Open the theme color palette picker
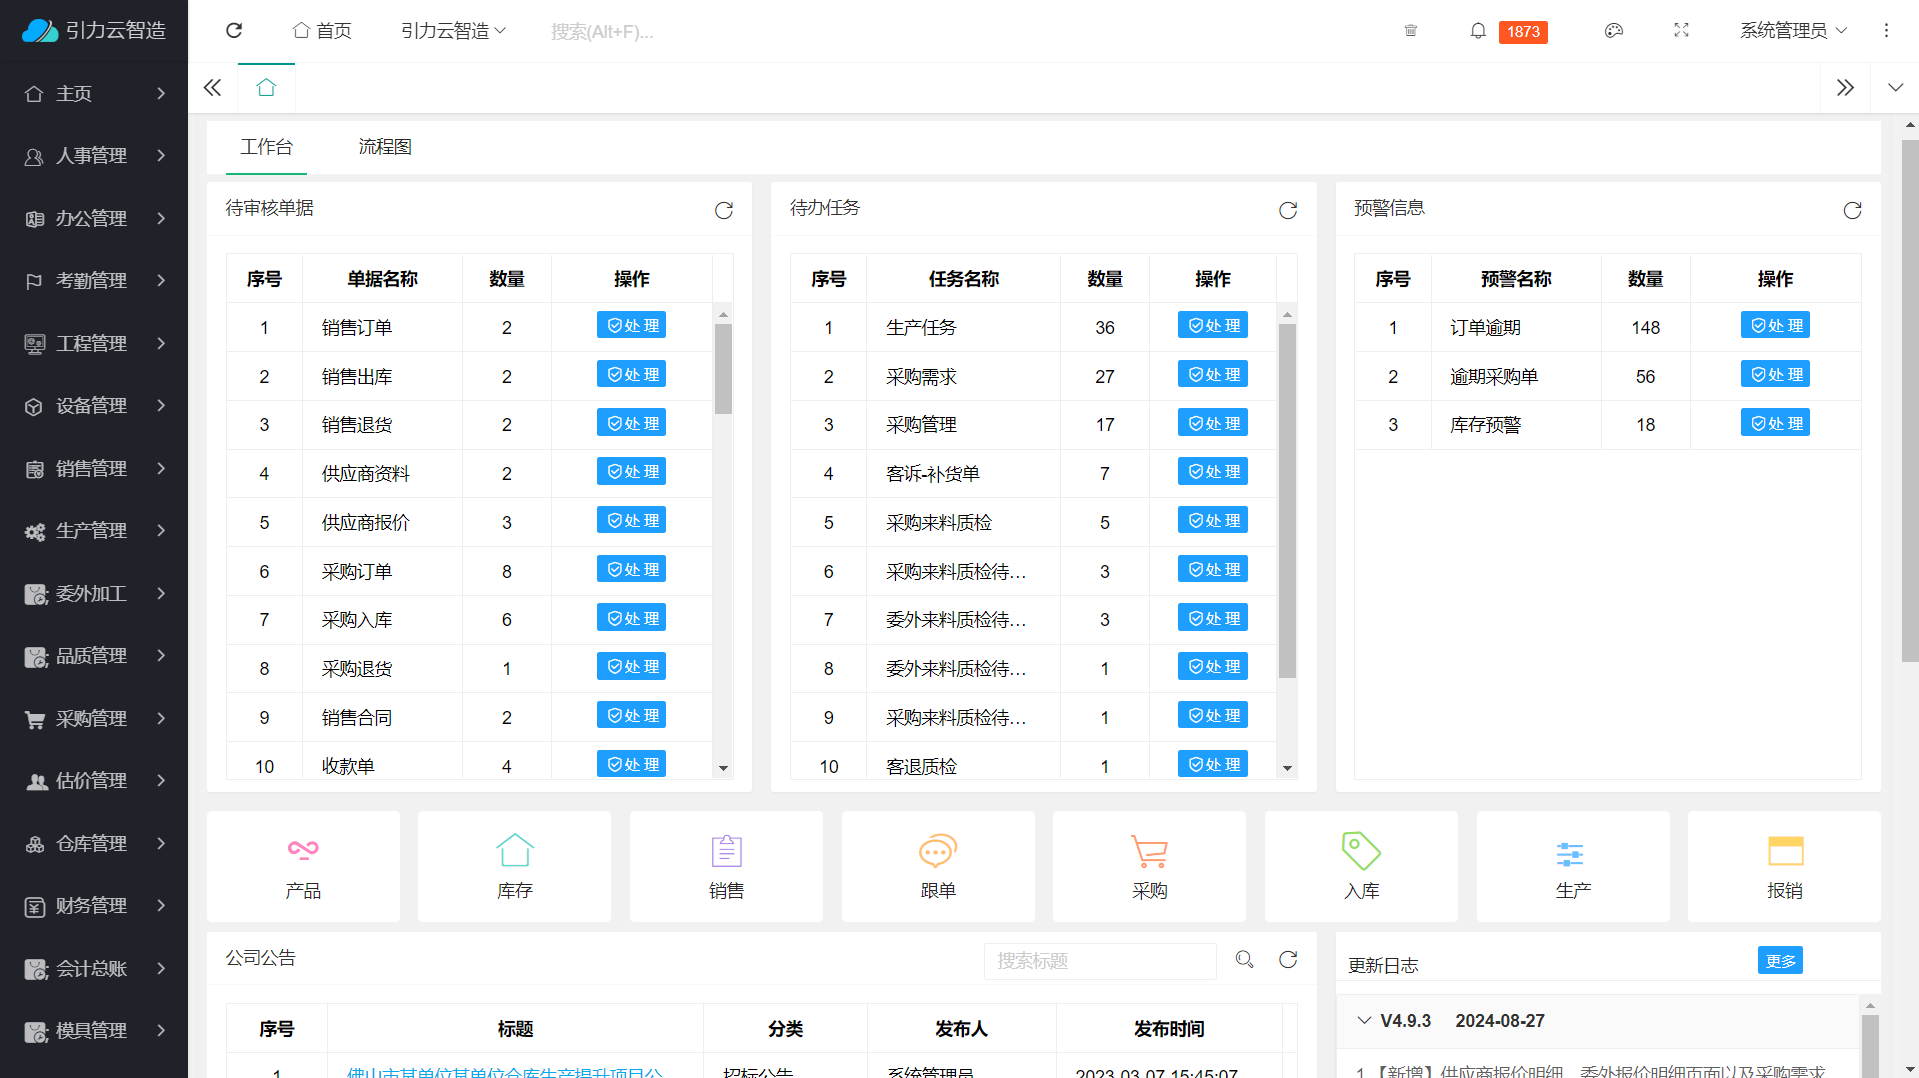The image size is (1919, 1078). tap(1613, 31)
